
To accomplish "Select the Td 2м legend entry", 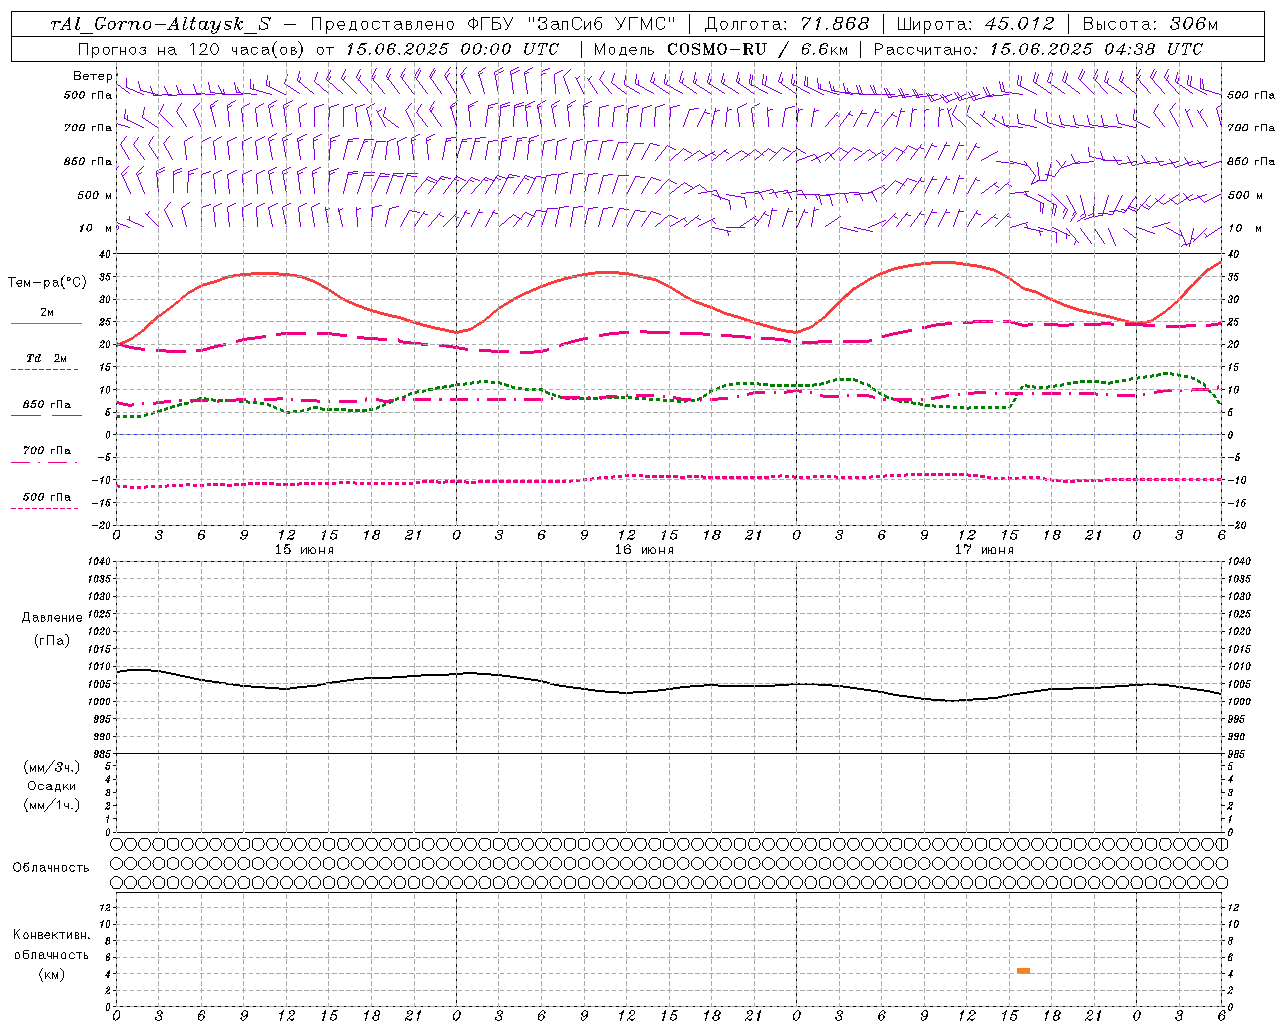I will 47,358.
